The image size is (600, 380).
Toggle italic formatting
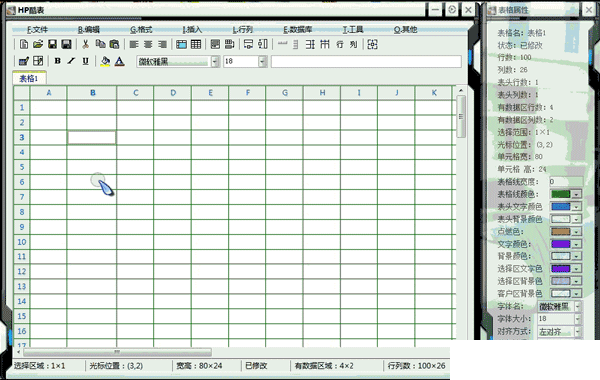72,61
